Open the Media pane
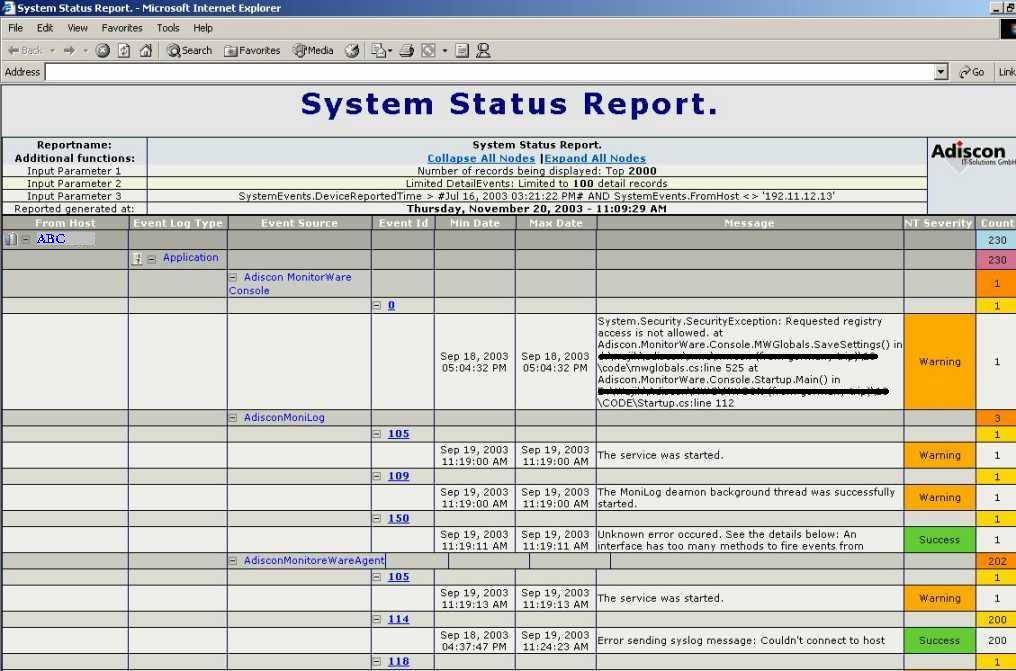This screenshot has width=1016, height=671. tap(313, 51)
